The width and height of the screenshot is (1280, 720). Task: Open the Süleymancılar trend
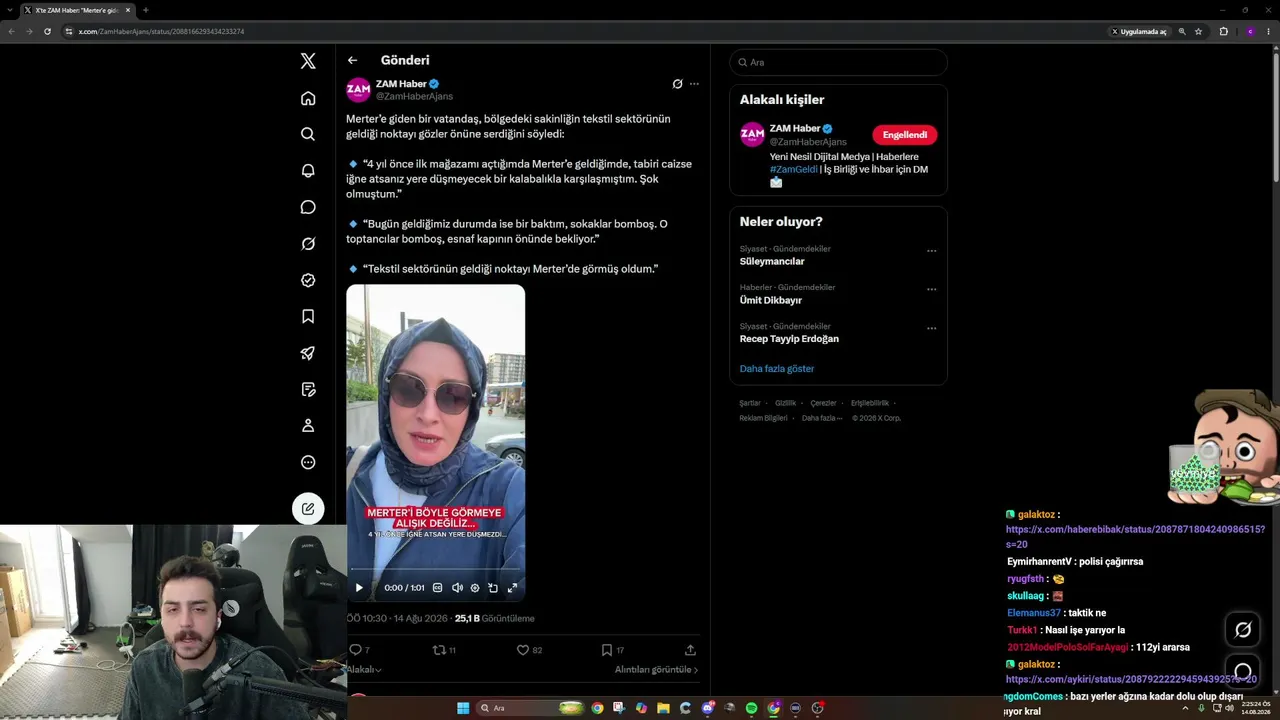click(772, 261)
